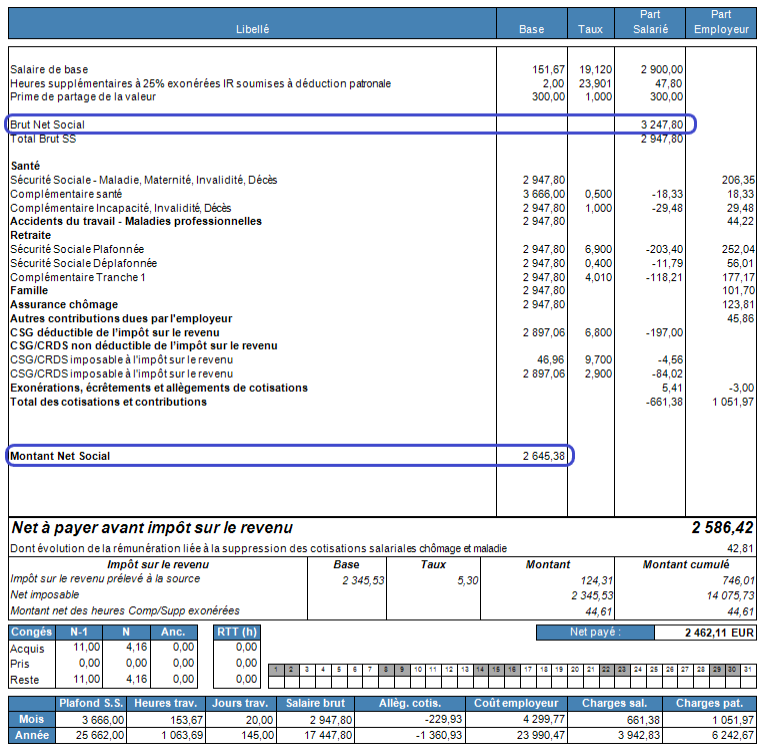
Task: Click the Net à payer amount 2 586,42
Action: click(720, 527)
